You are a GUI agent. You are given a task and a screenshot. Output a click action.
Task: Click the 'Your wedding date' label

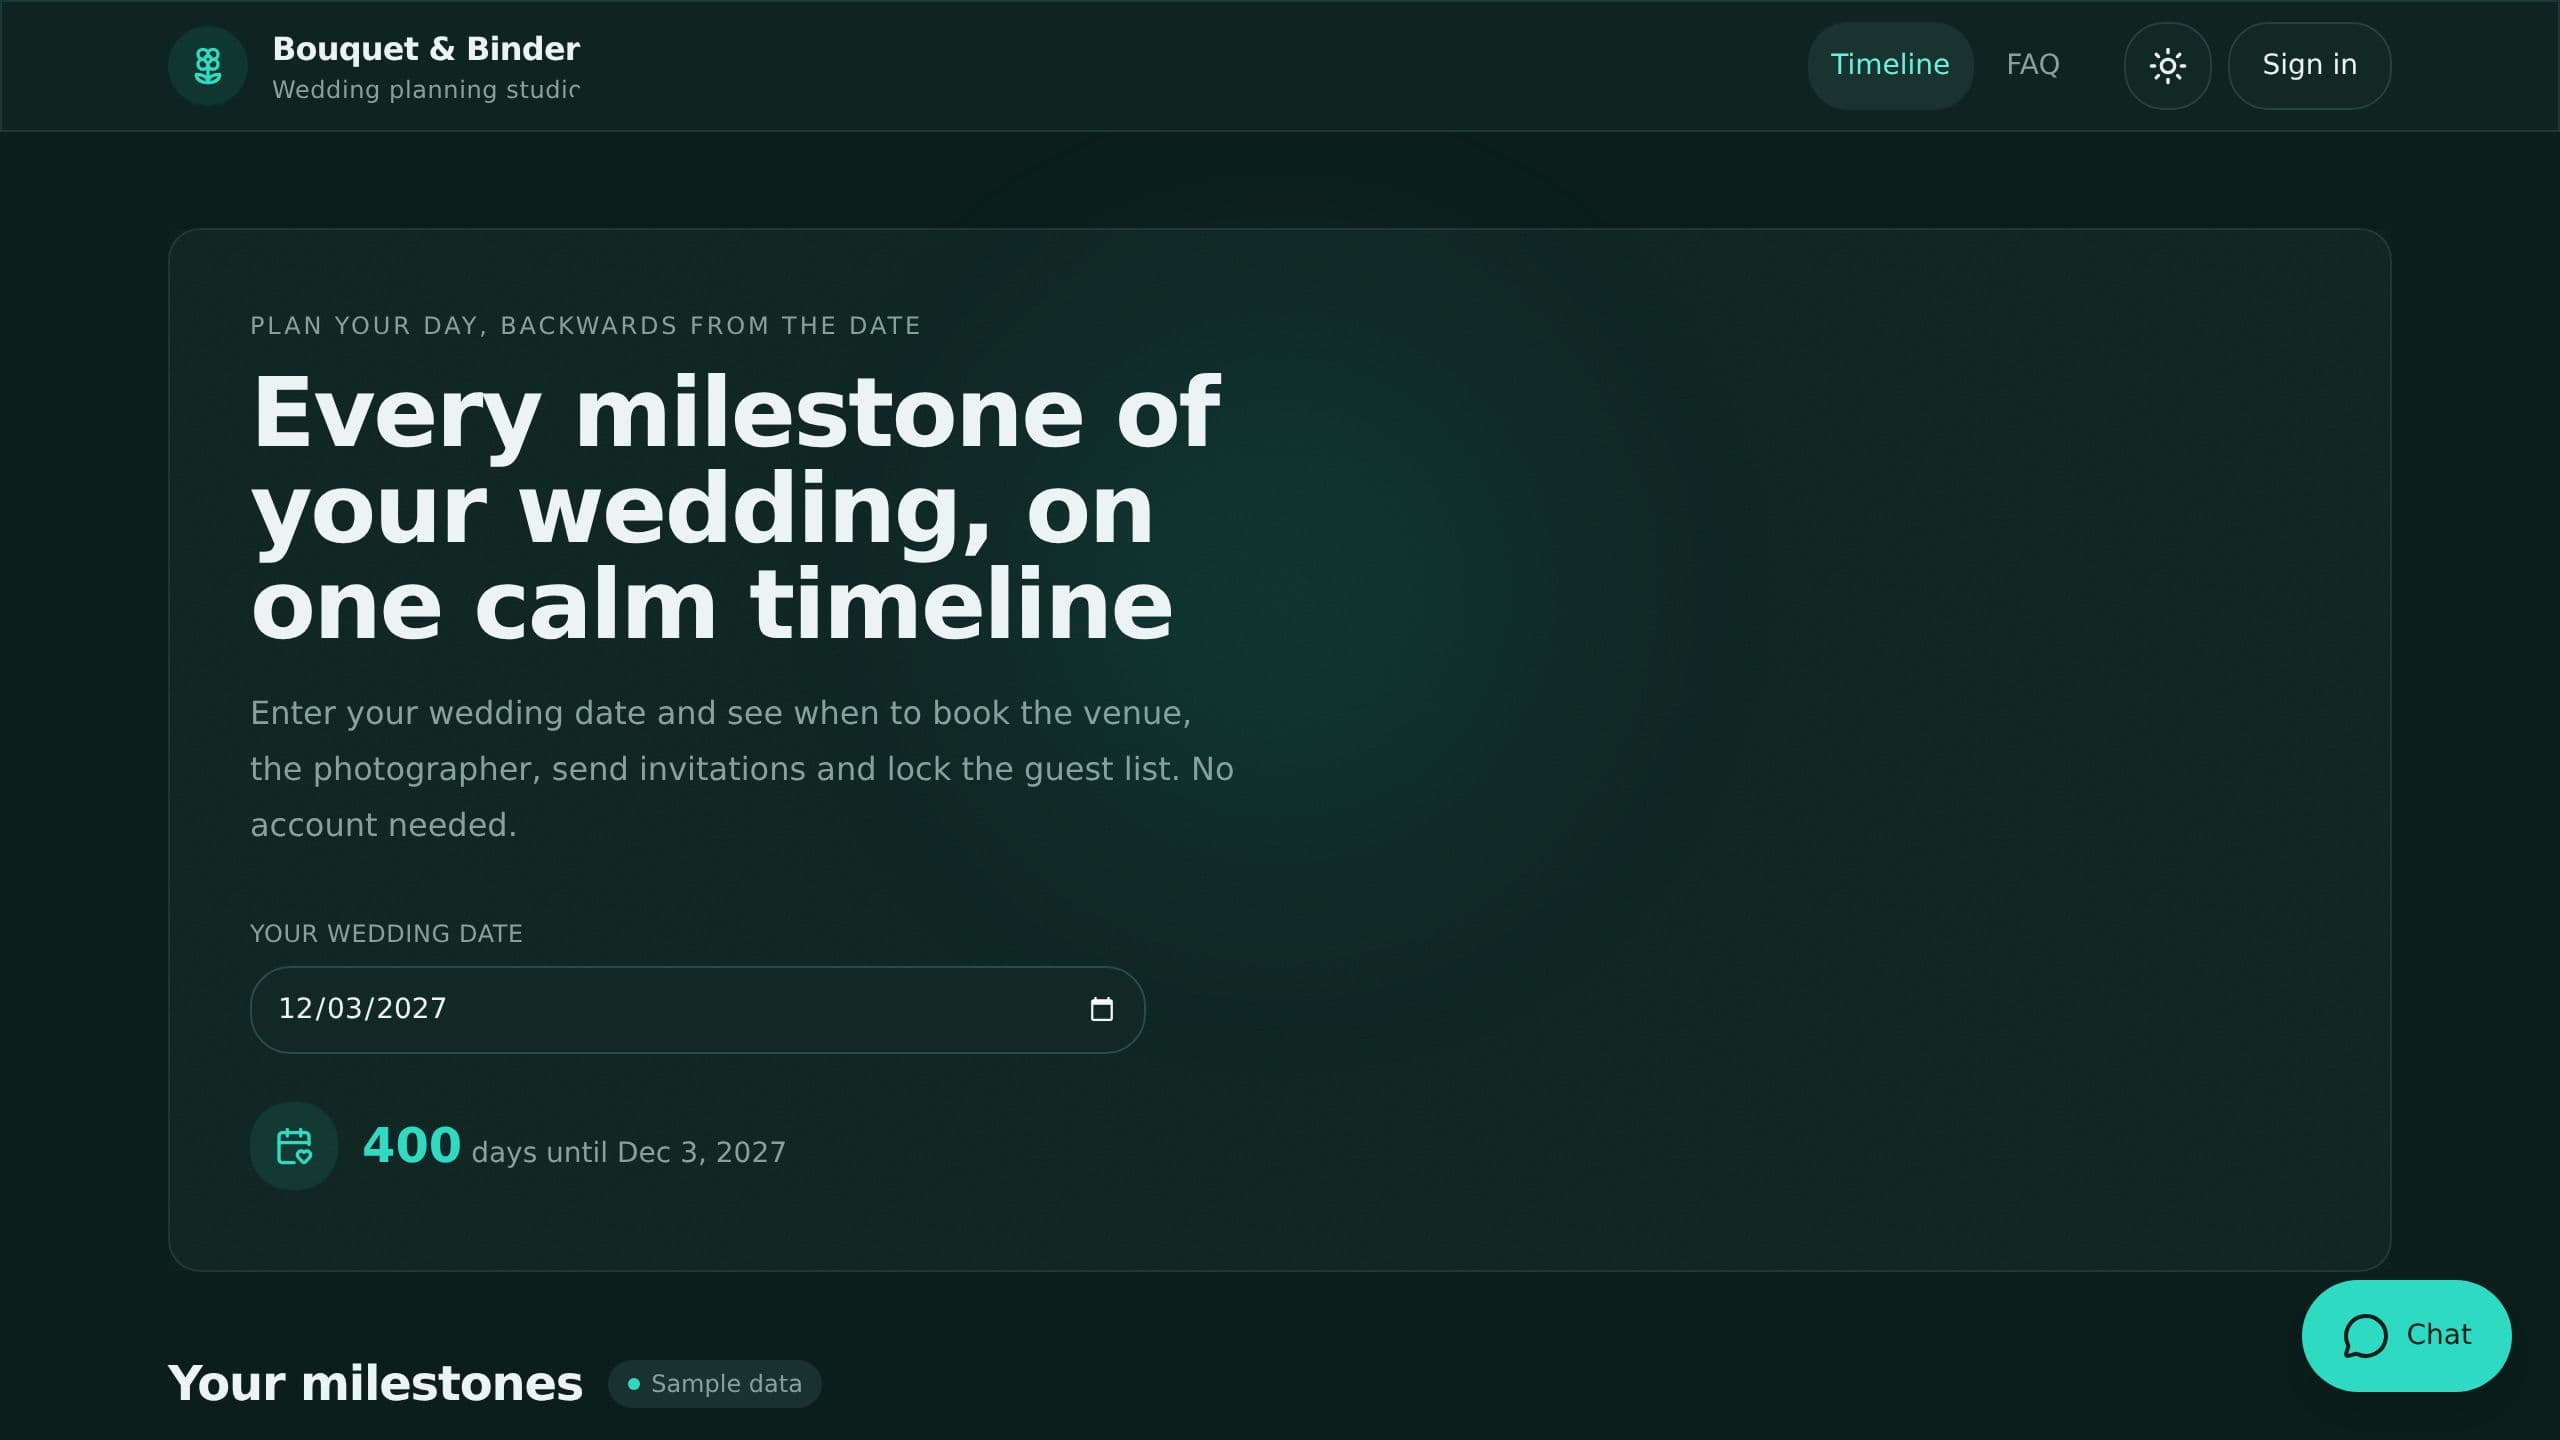coord(386,934)
